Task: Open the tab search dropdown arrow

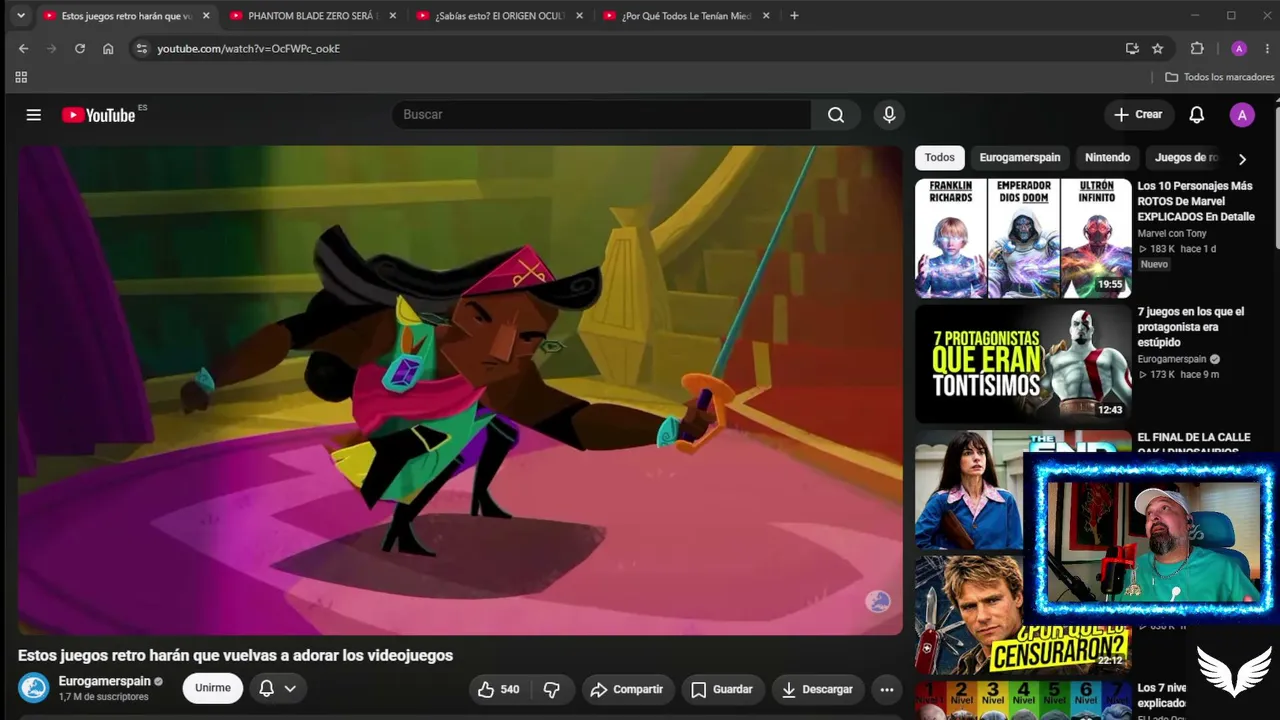Action: tap(21, 16)
